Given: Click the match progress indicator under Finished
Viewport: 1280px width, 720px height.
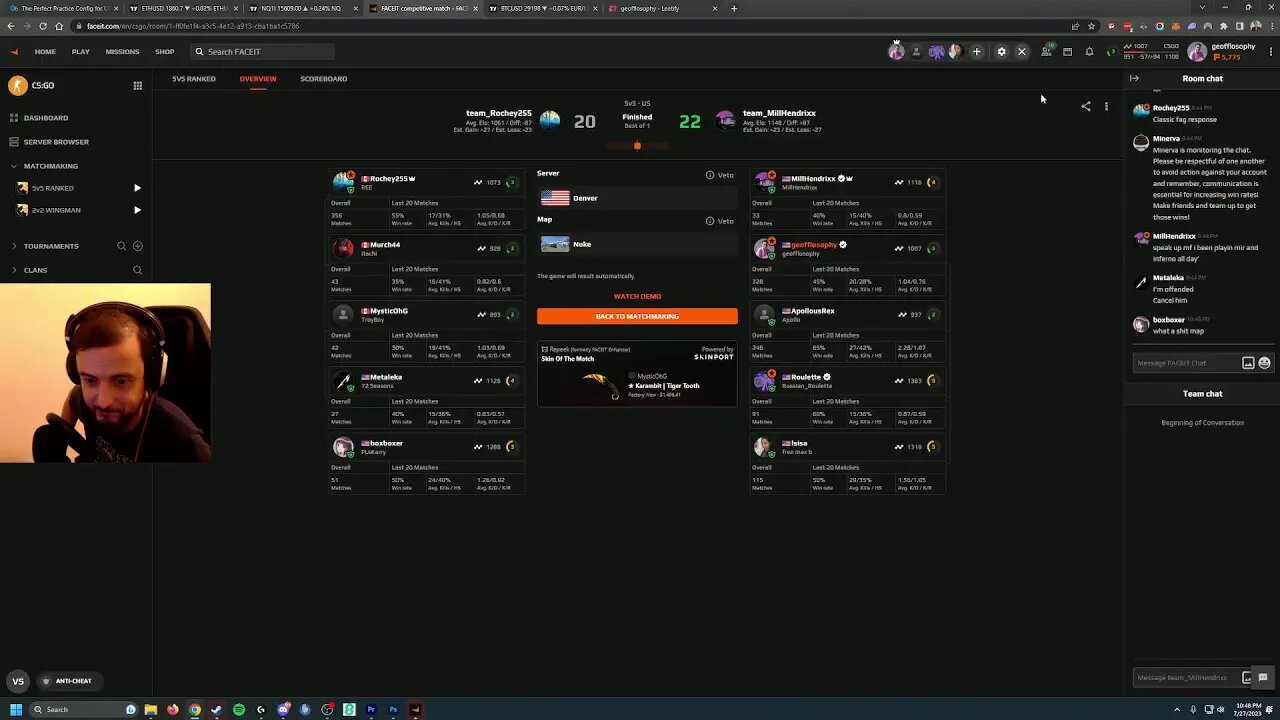Looking at the screenshot, I should [637, 146].
